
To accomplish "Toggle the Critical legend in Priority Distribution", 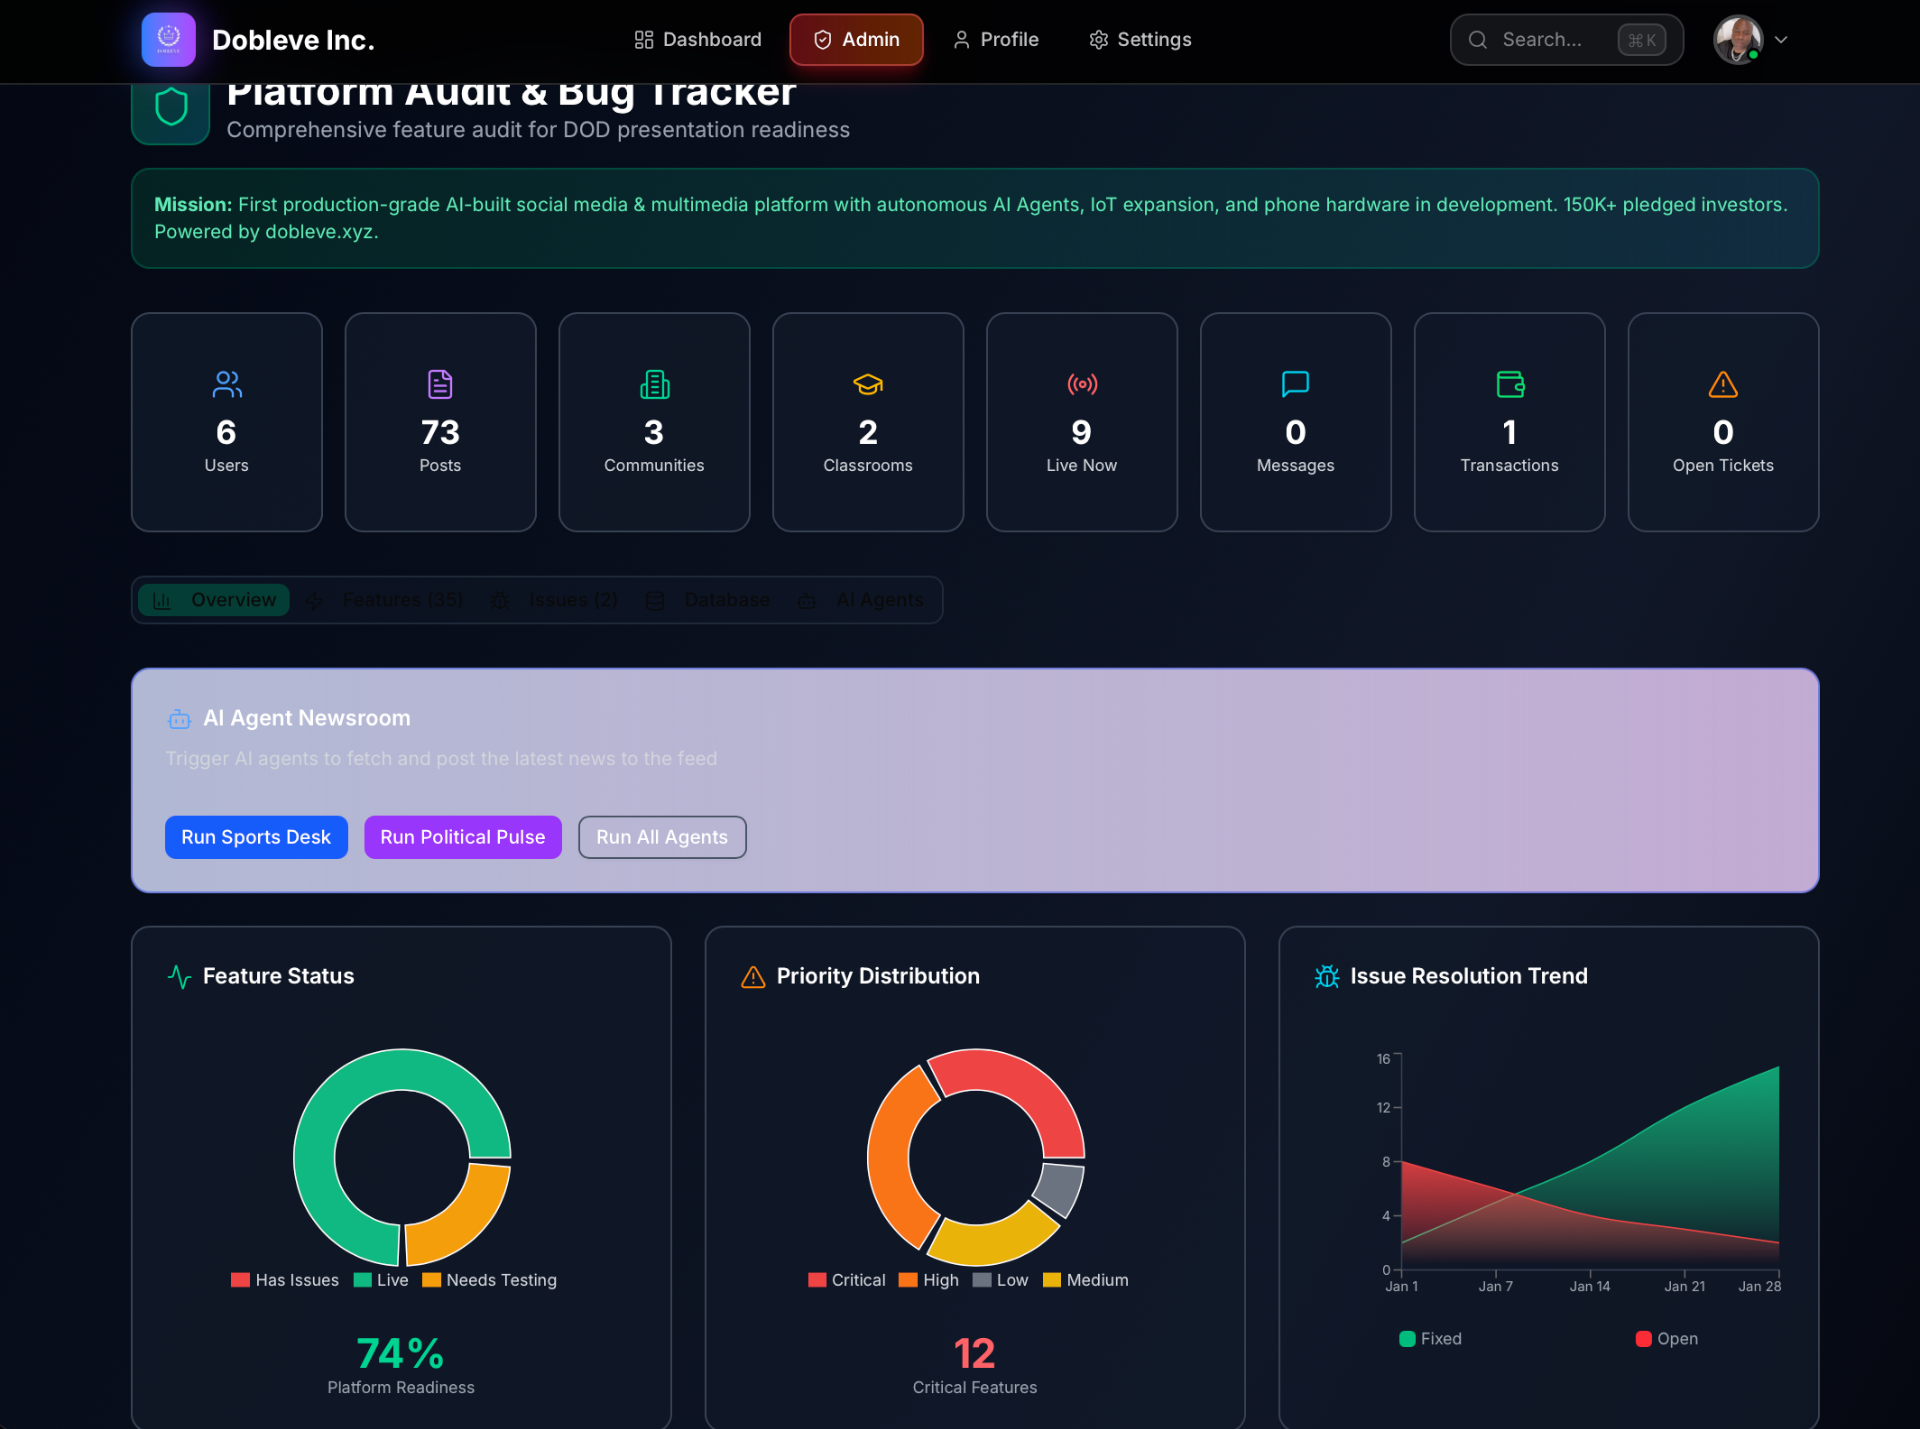I will coord(847,1280).
